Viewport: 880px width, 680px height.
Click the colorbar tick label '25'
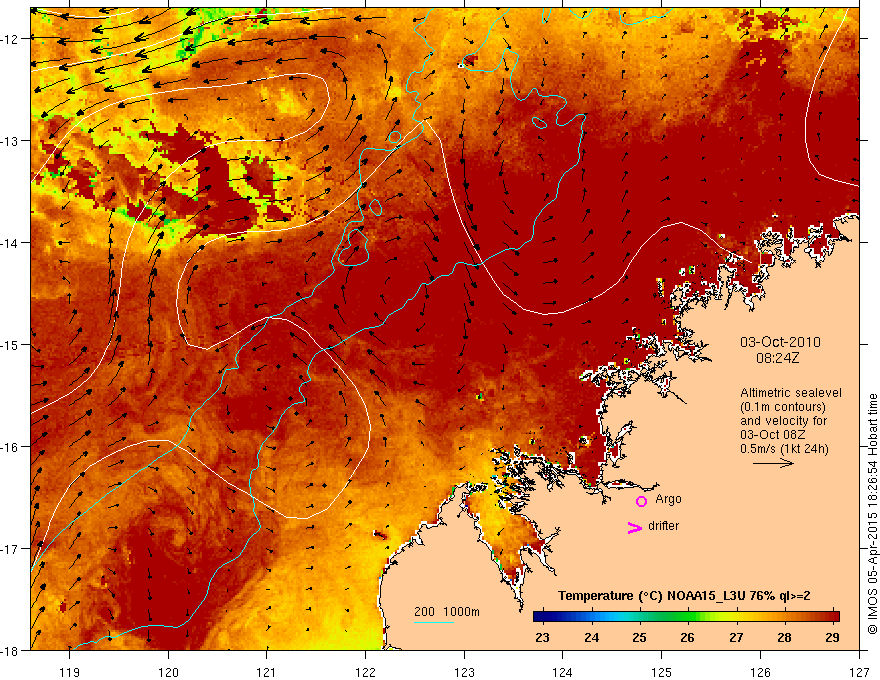(x=639, y=637)
